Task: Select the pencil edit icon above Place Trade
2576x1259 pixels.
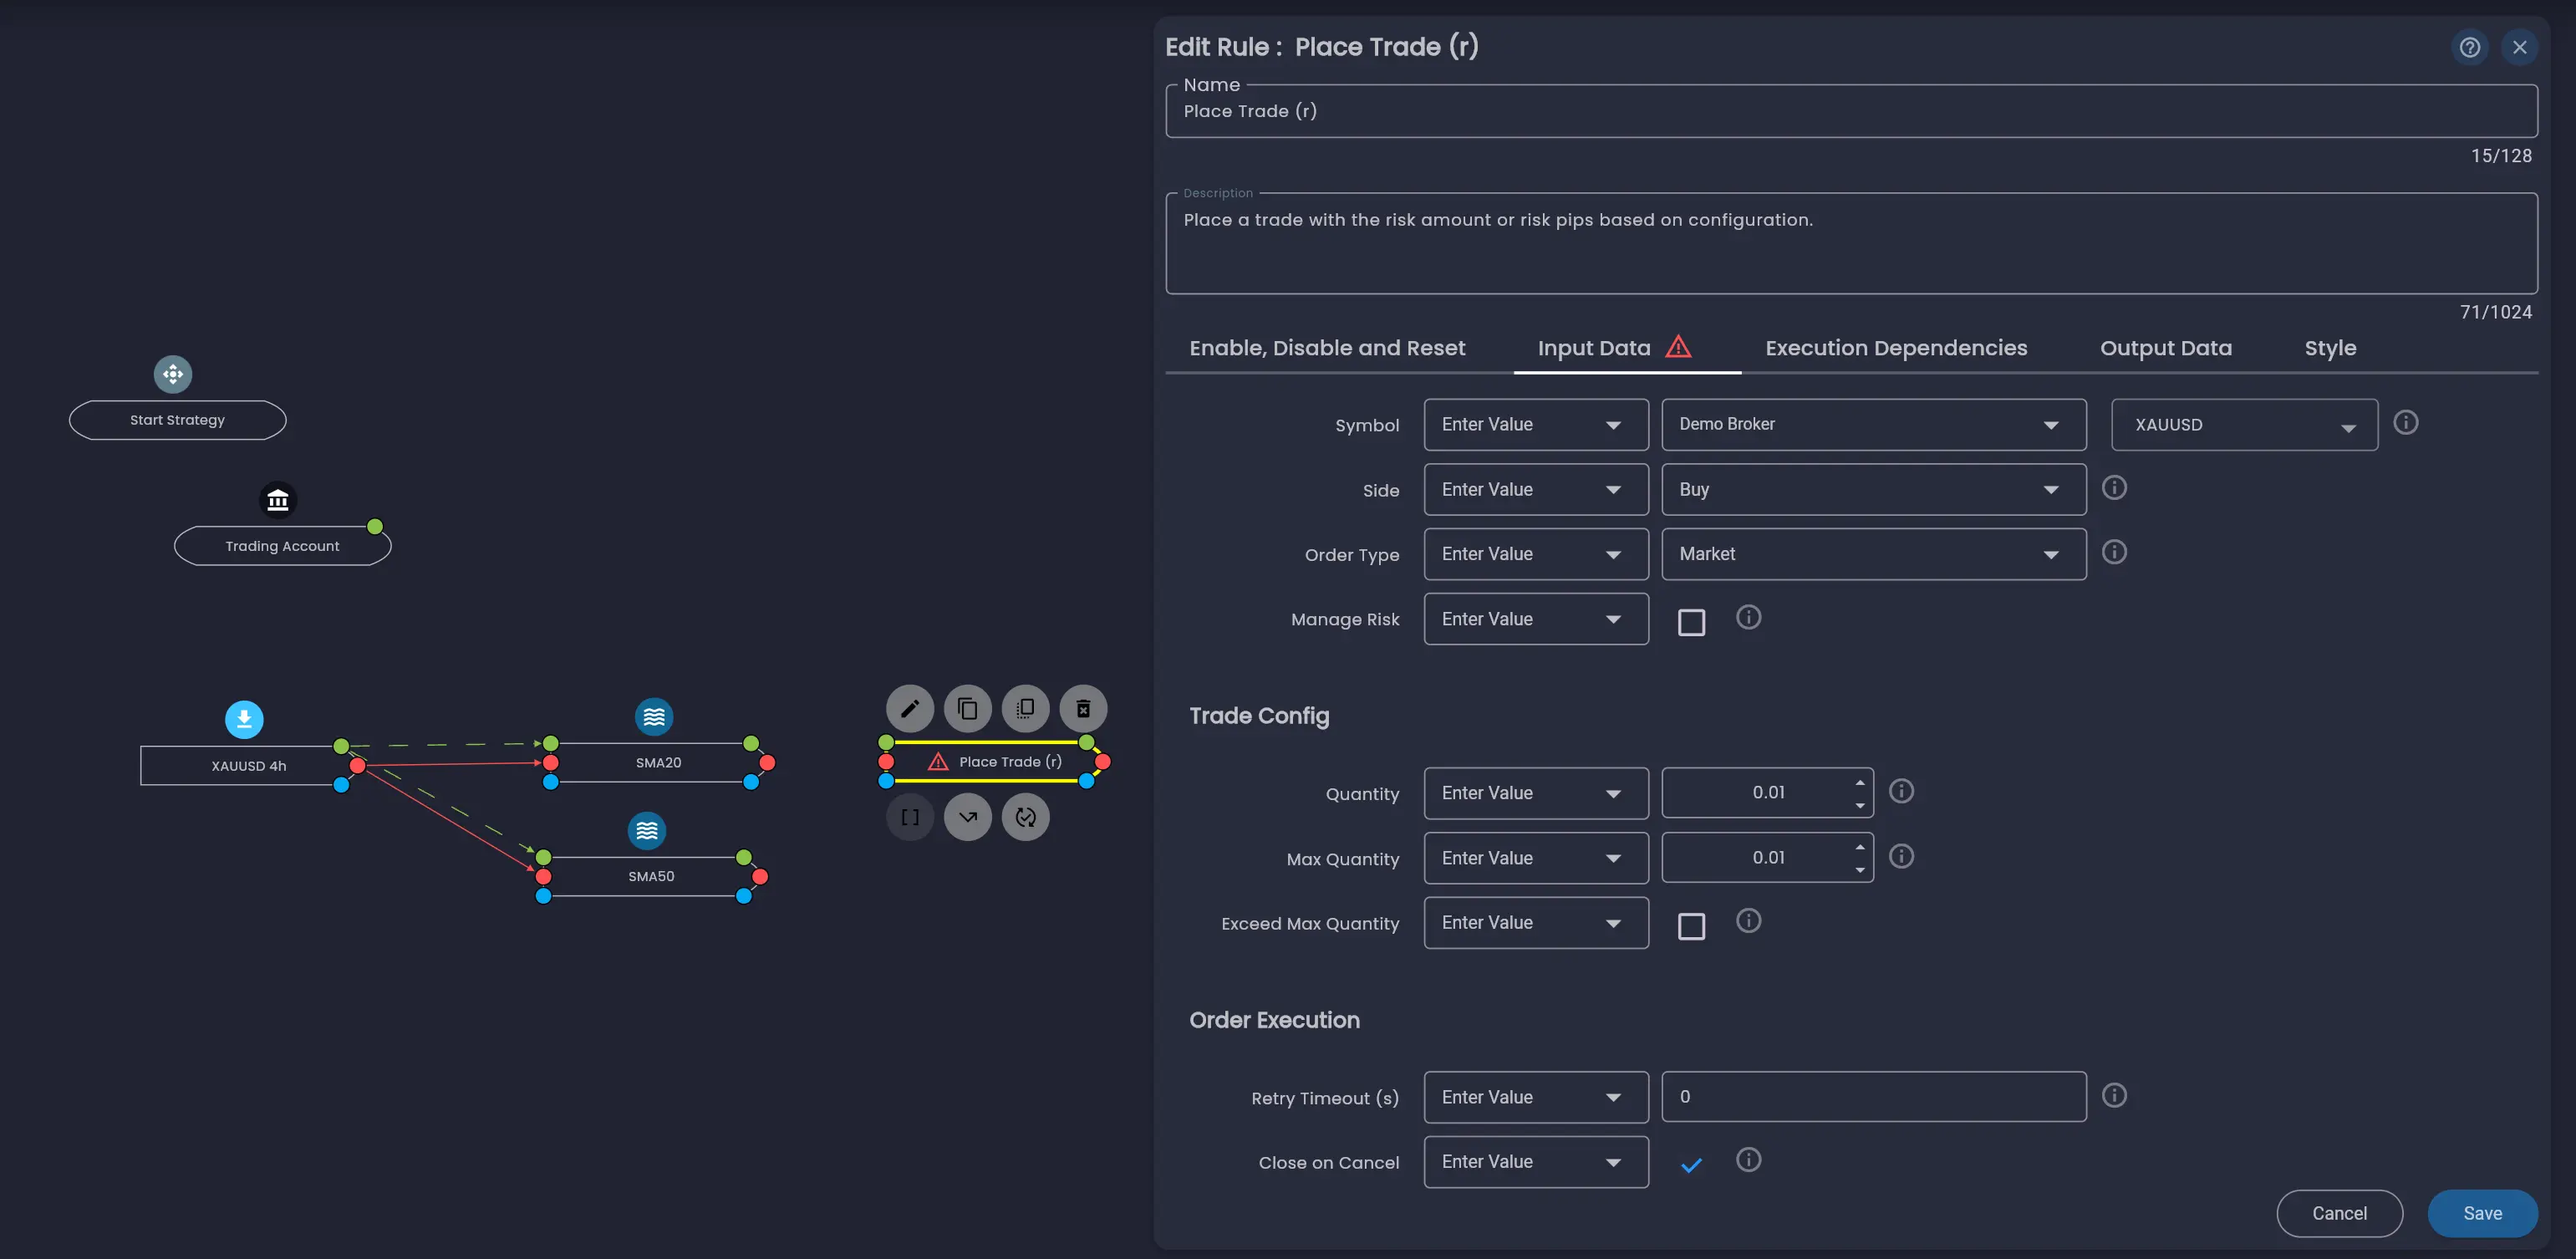Action: 910,708
